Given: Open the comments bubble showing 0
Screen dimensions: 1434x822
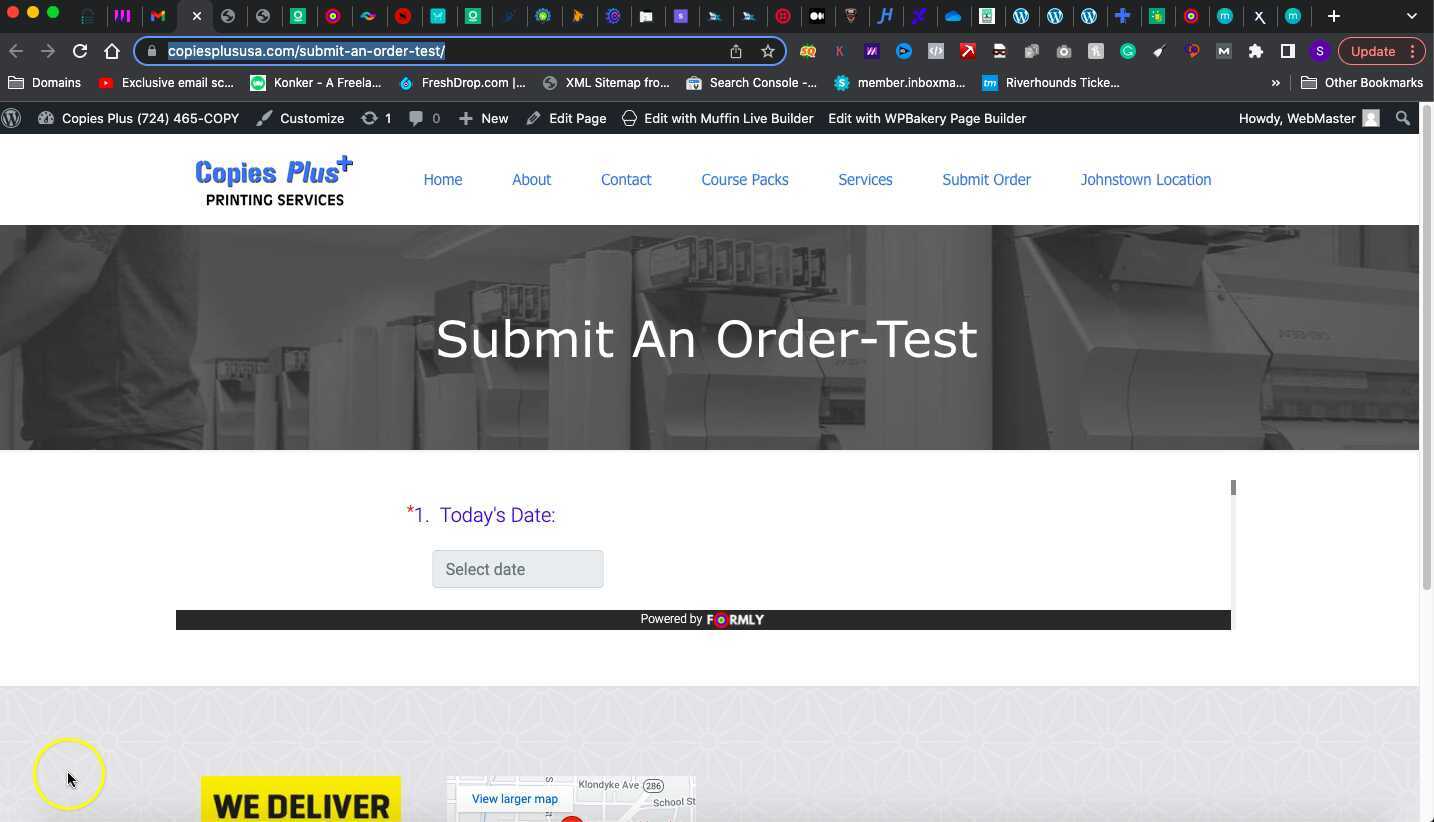Looking at the screenshot, I should [425, 118].
